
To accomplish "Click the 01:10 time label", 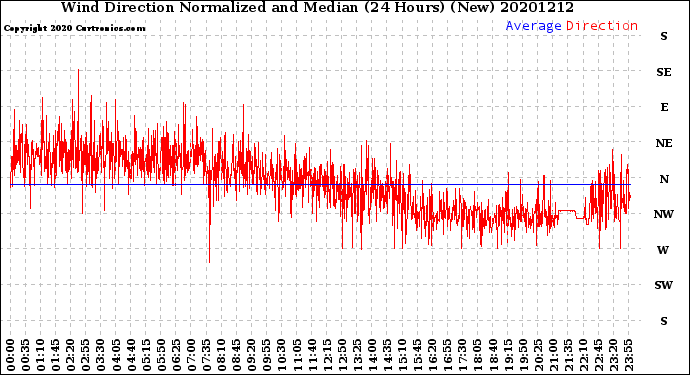I will coord(41,355).
